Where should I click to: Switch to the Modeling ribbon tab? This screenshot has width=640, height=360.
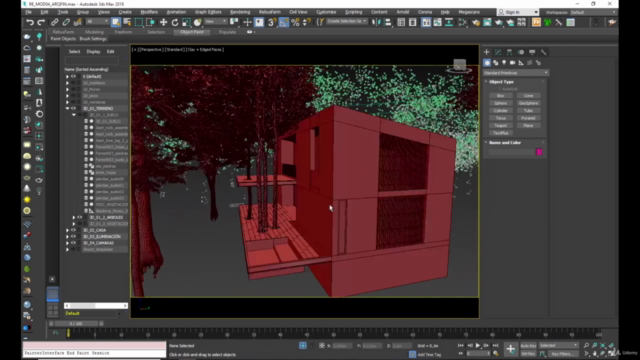coord(94,32)
